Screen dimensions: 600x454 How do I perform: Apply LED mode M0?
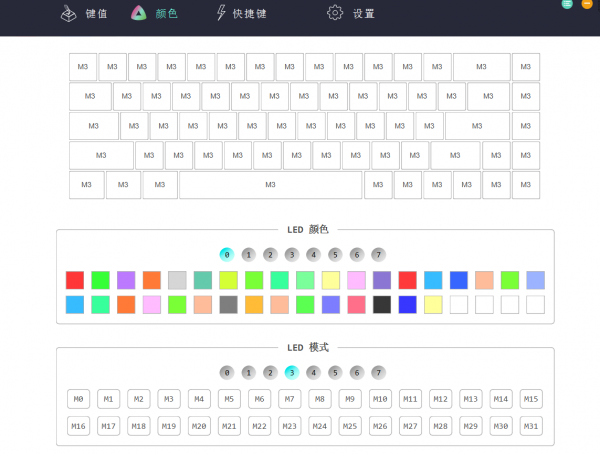[x=79, y=399]
